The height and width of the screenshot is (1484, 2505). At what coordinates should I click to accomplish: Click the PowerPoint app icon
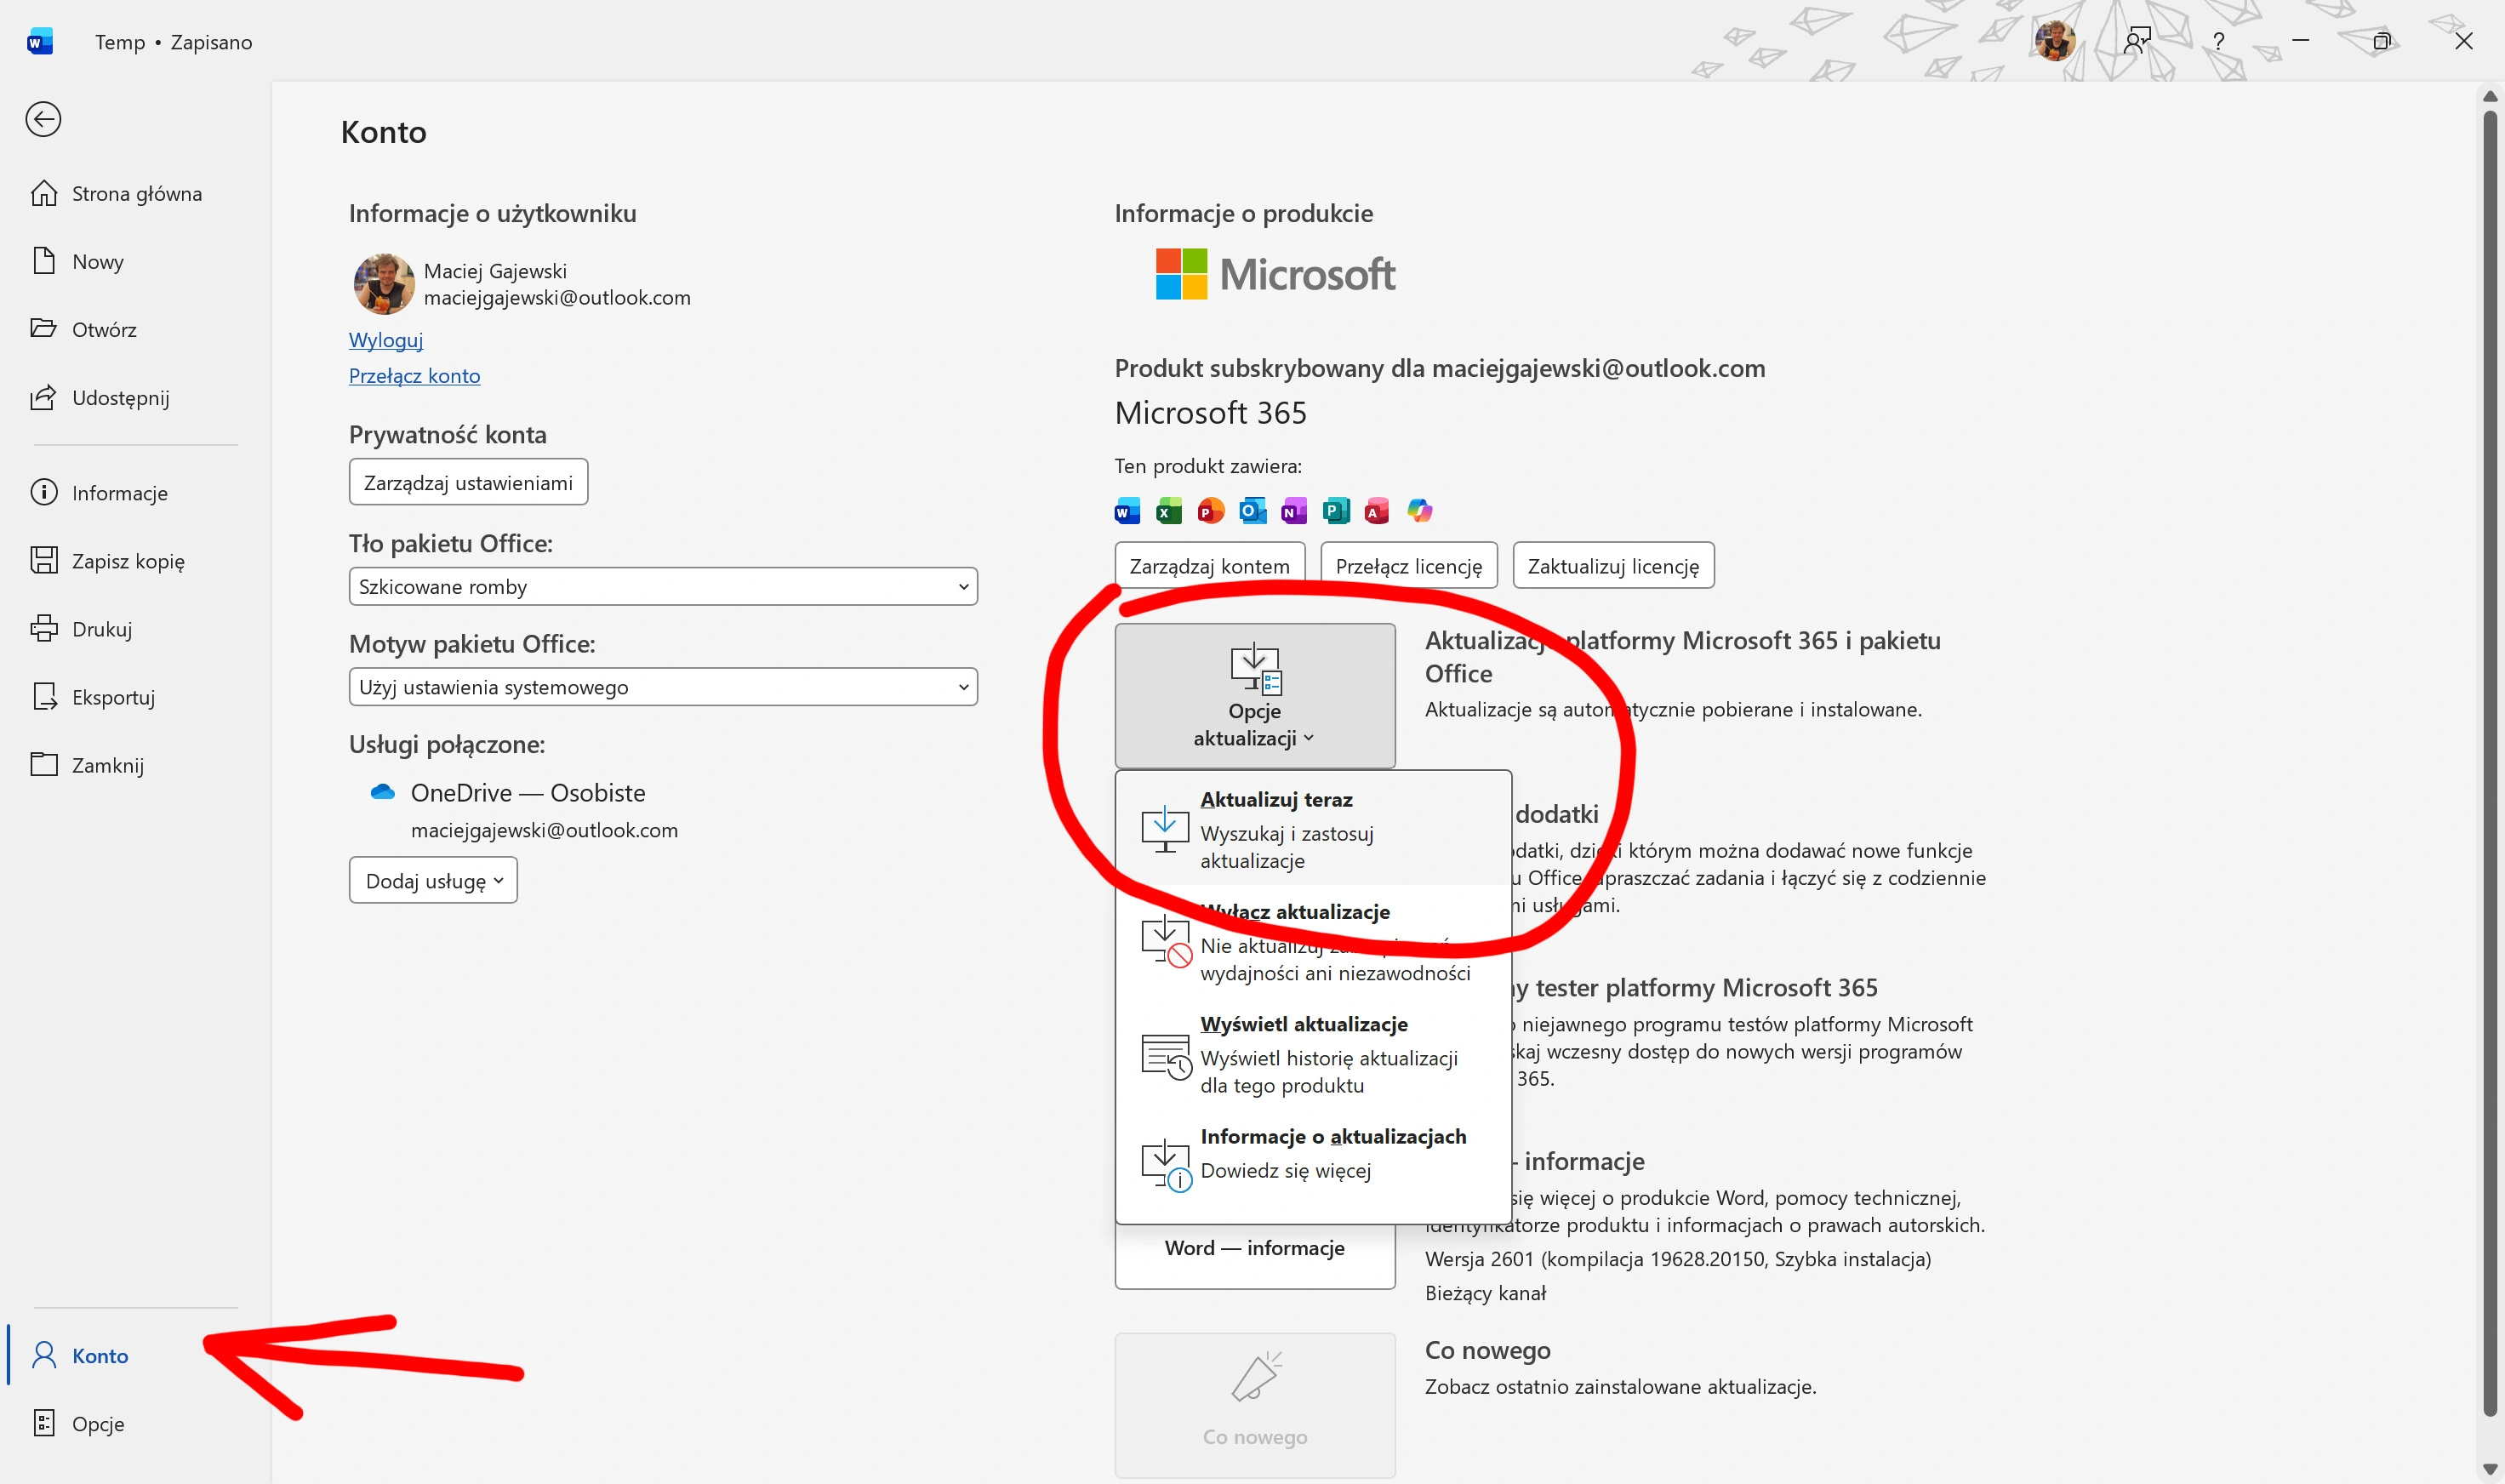click(x=1210, y=512)
